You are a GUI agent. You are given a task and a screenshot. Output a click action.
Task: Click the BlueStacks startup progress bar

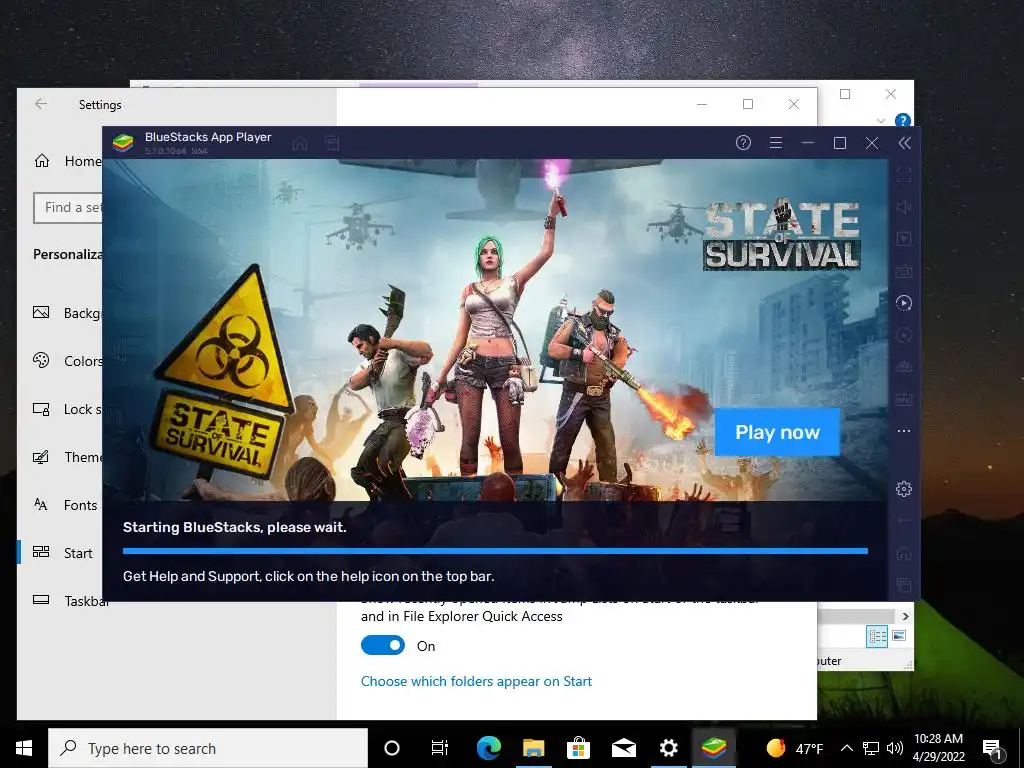495,551
